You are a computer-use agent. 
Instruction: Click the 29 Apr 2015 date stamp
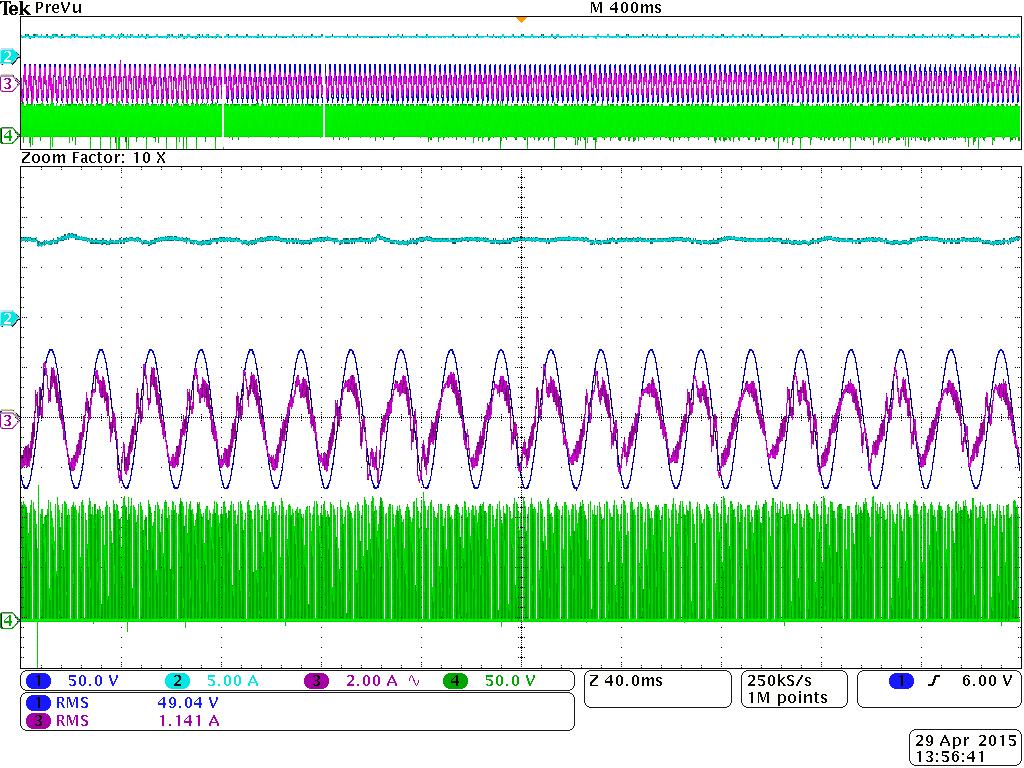click(x=966, y=741)
